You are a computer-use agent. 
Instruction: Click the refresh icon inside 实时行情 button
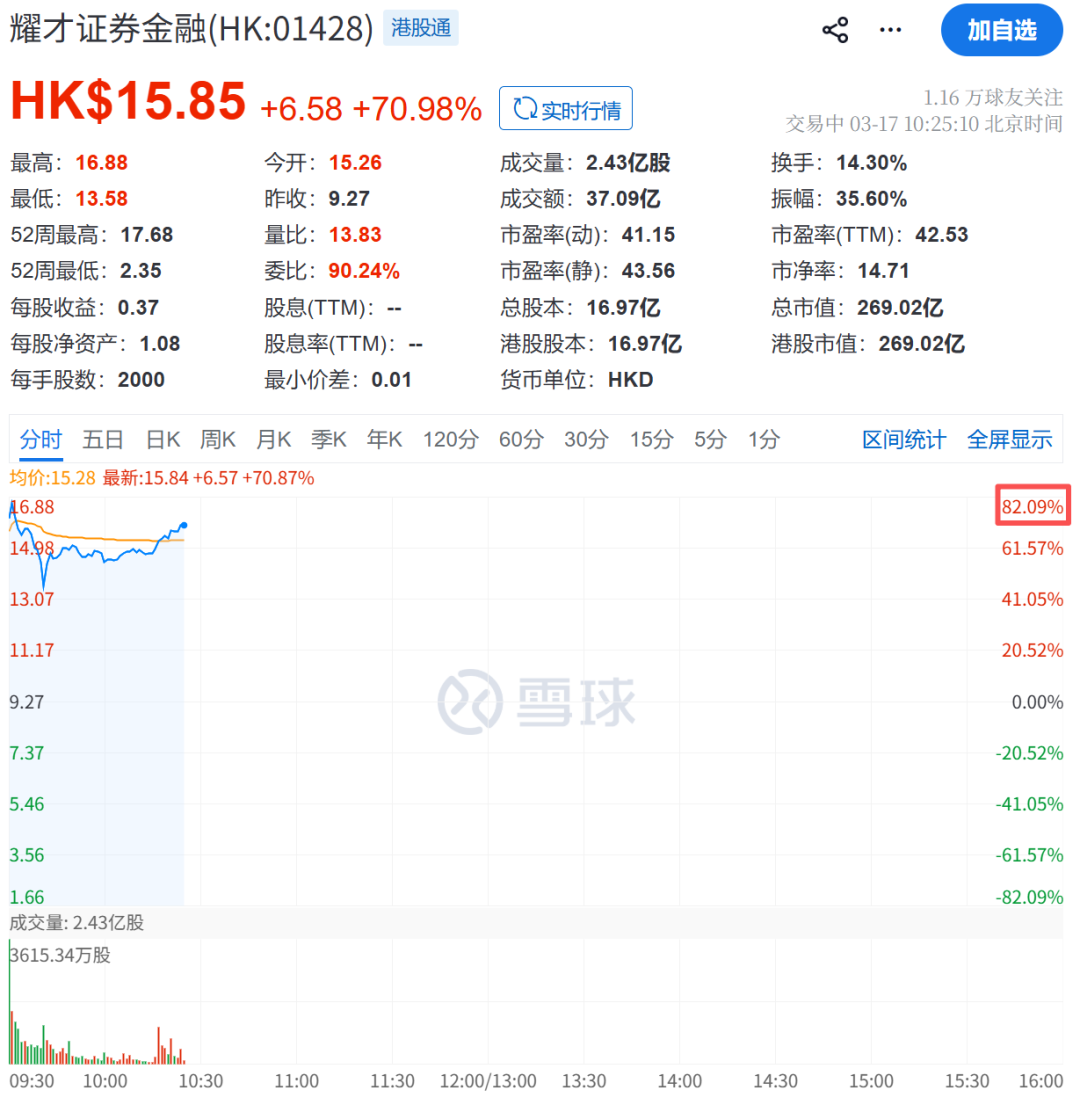(523, 108)
